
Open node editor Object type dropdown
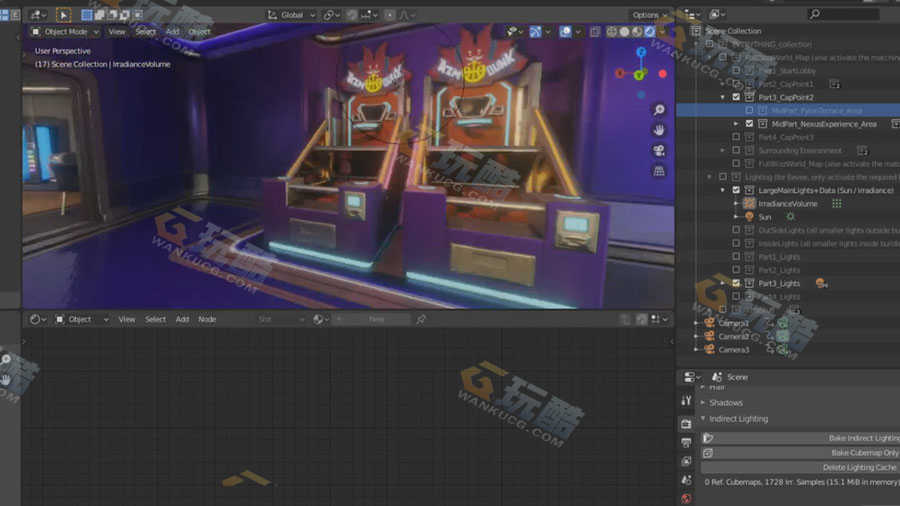click(x=82, y=319)
